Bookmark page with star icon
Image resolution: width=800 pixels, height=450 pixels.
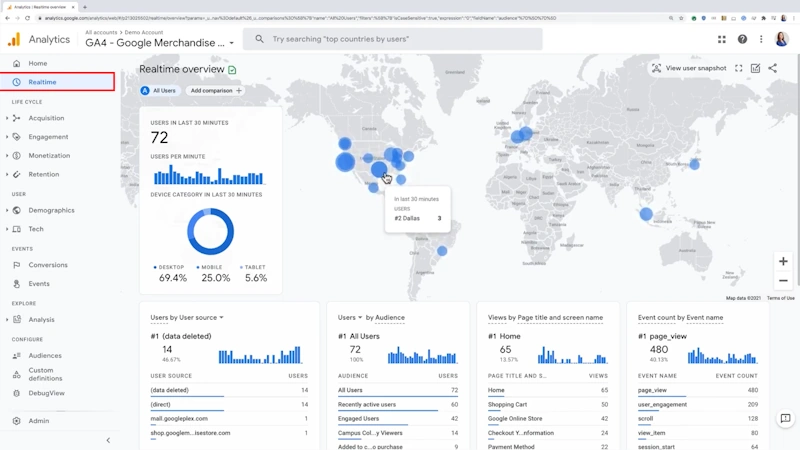[681, 18]
